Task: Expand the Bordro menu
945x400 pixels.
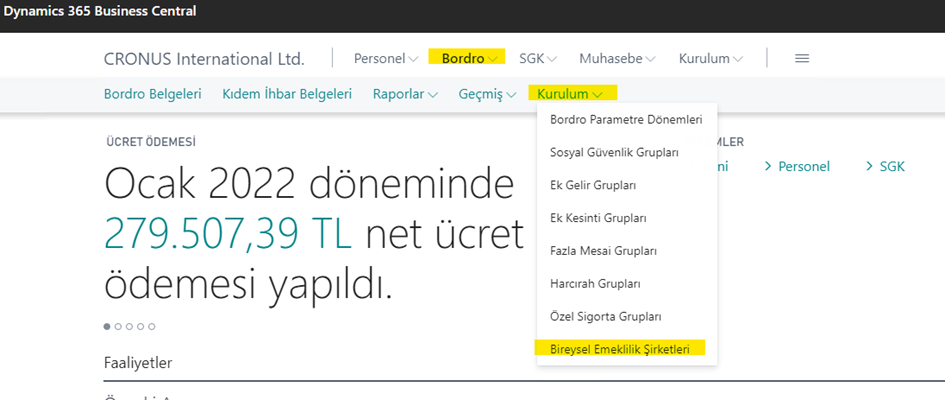Action: pos(469,58)
